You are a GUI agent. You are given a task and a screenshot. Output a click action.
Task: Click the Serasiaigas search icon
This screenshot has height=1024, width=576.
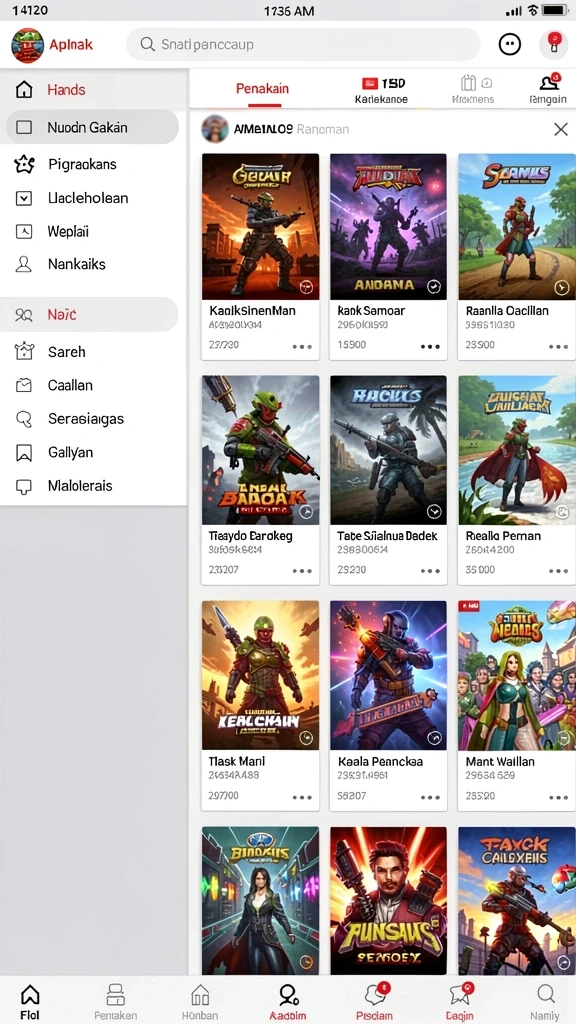(24, 419)
